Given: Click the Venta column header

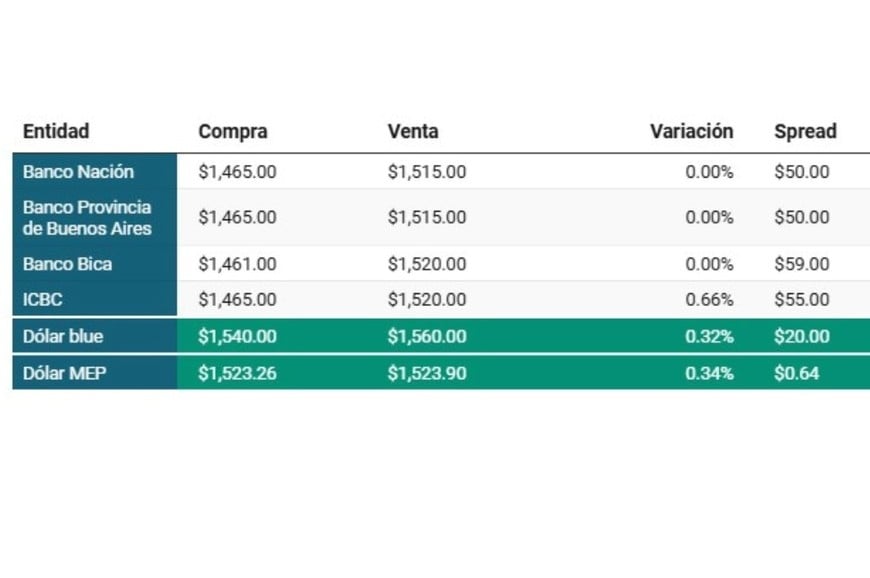Looking at the screenshot, I should click(413, 131).
